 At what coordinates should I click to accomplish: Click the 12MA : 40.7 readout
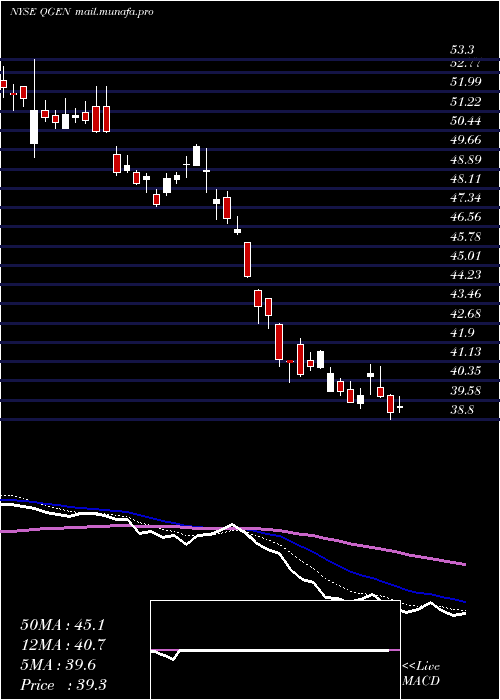[x=63, y=645]
